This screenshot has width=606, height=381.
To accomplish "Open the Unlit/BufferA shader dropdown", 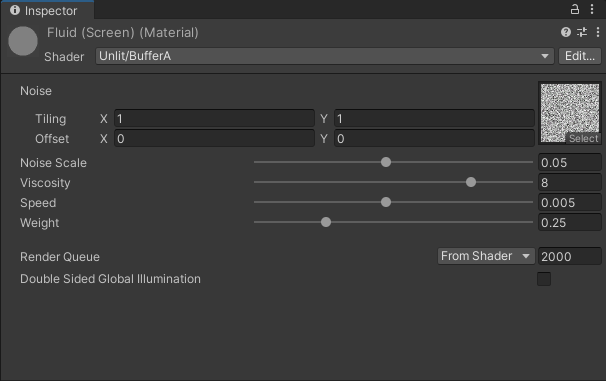I will coord(325,56).
